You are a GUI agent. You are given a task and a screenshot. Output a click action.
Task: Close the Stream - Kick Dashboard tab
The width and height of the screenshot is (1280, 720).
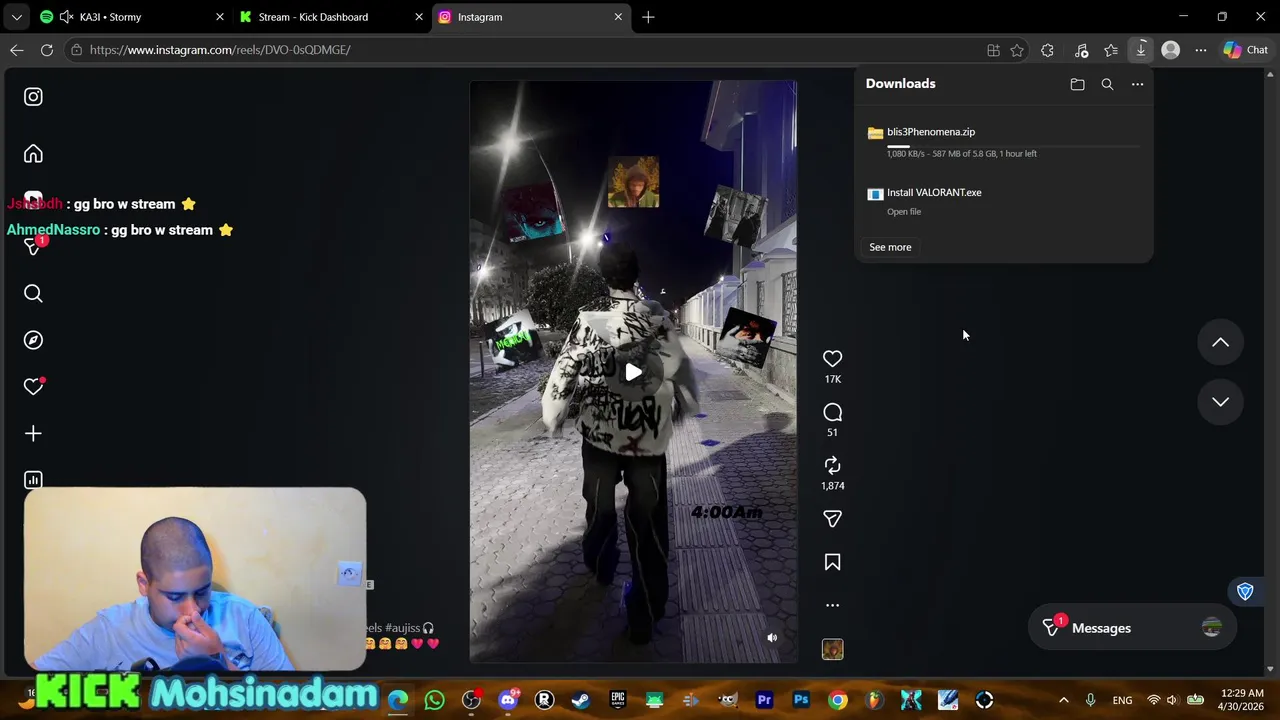click(419, 17)
